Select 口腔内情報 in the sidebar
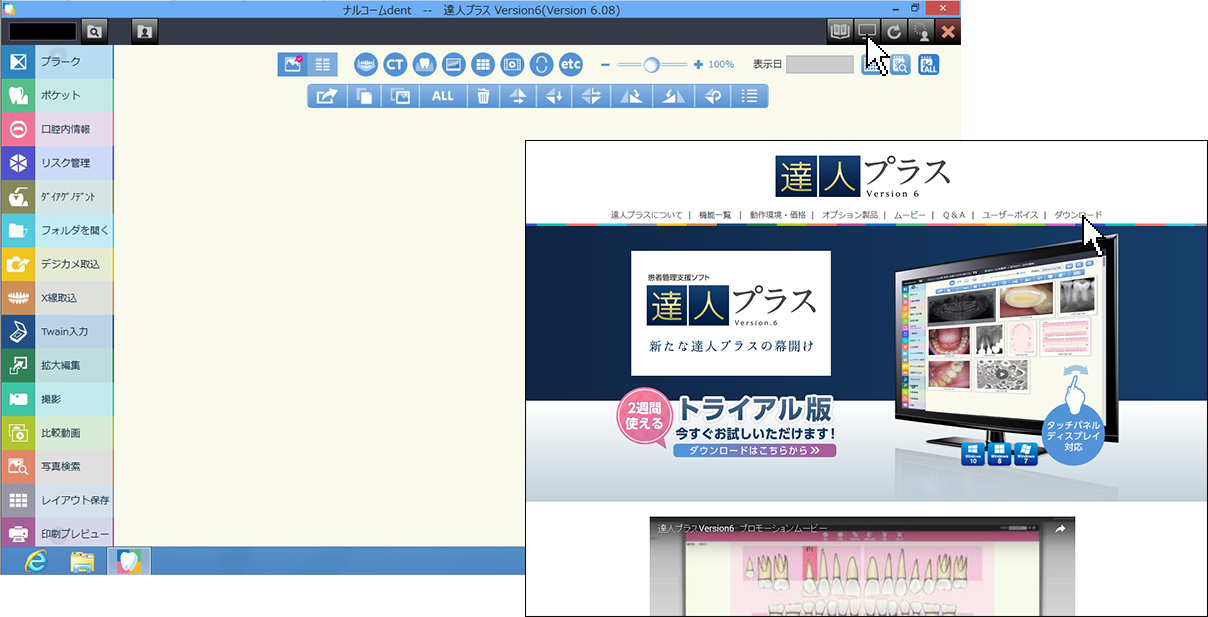Image resolution: width=1208 pixels, height=617 pixels. (57, 130)
